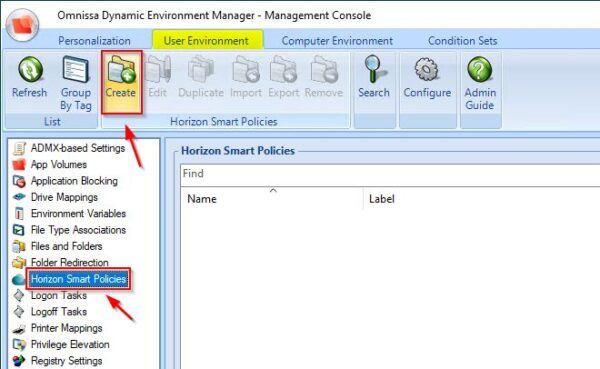
Task: Open Configure with the gear icon
Action: pos(427,70)
